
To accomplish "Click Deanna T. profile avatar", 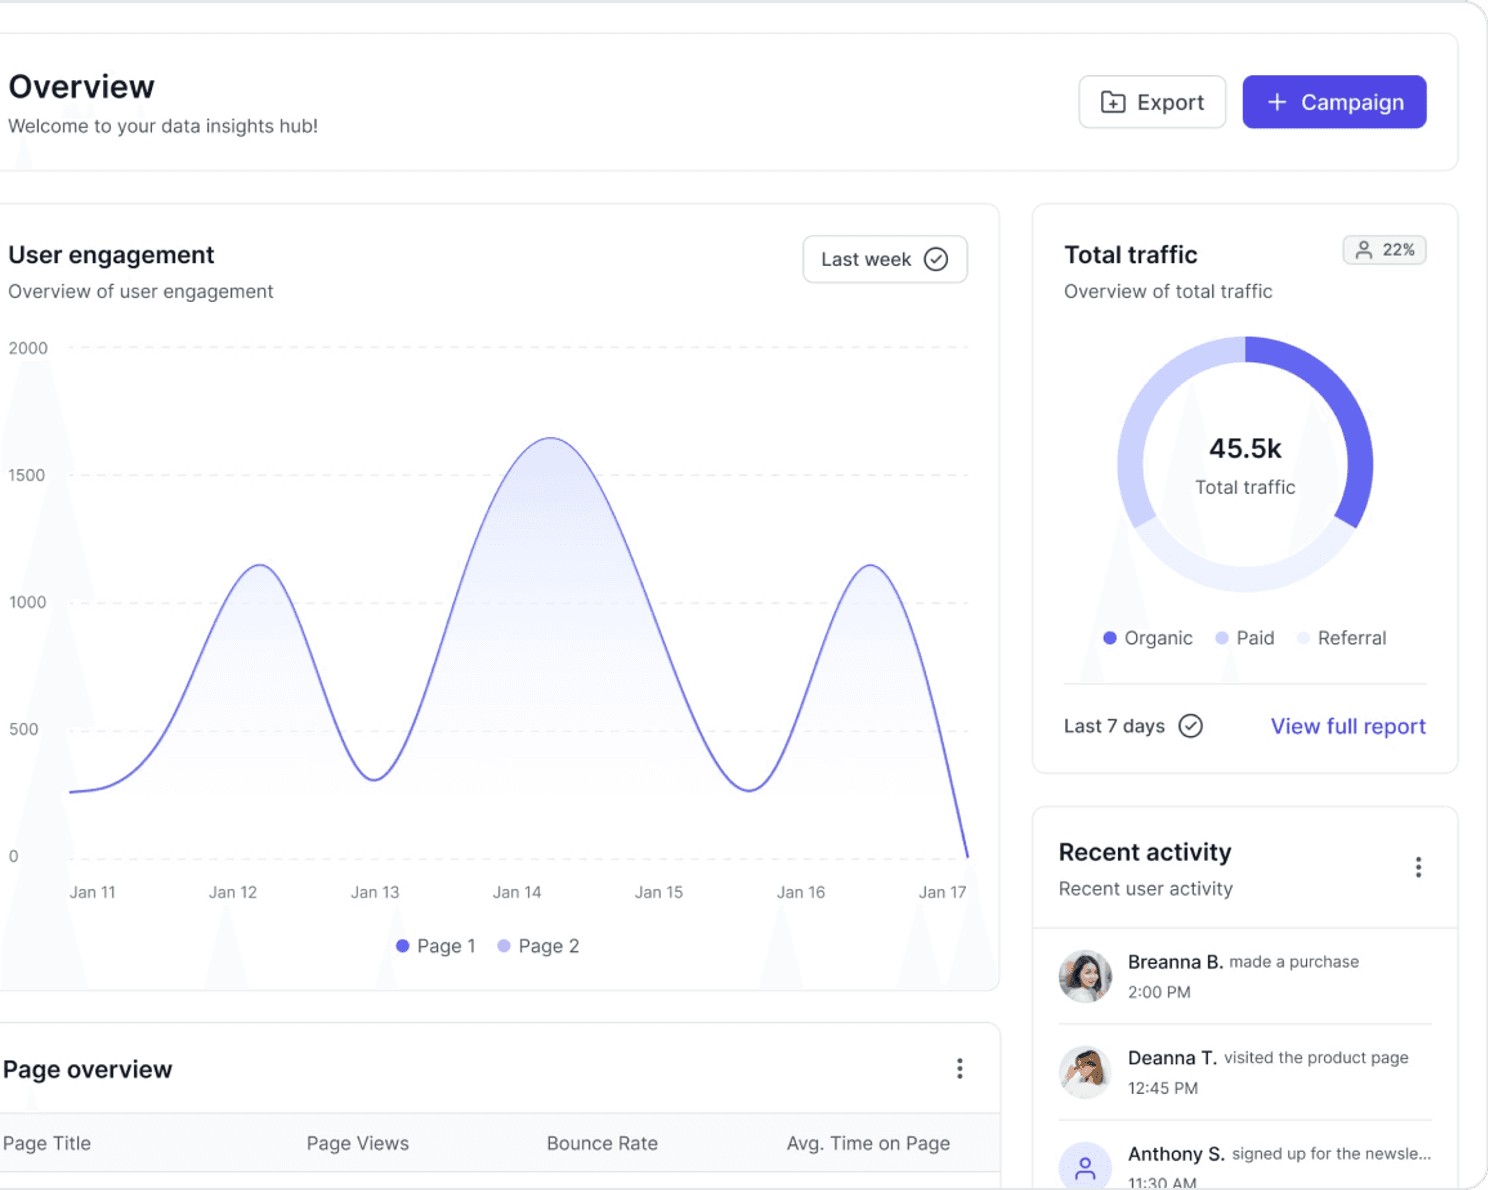I will (x=1085, y=1072).
